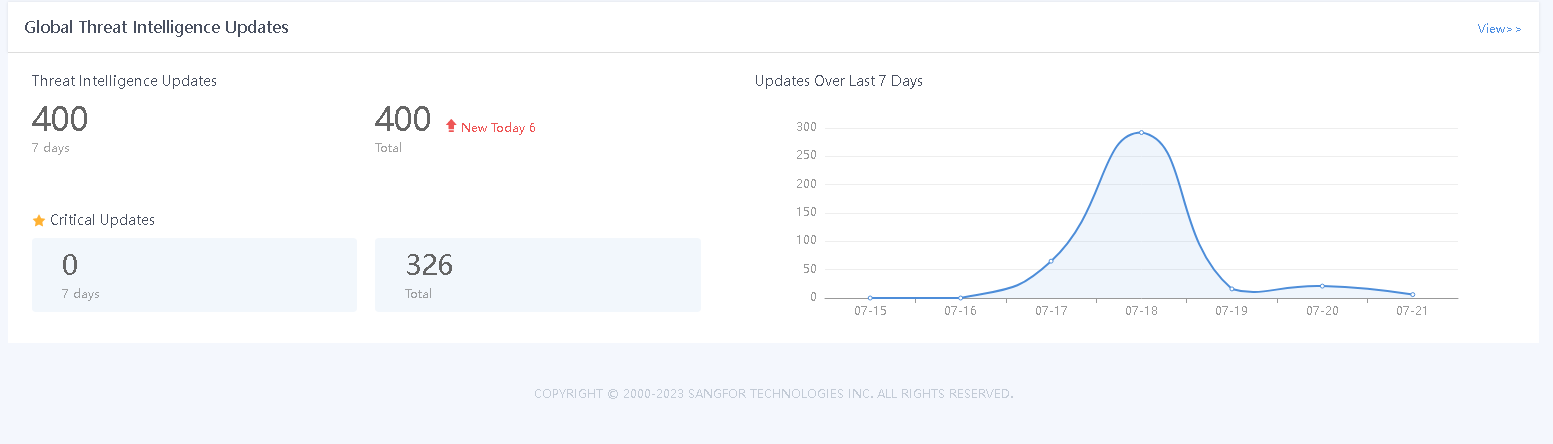Open the critical updates Total 326 card
The image size is (1553, 444).
537,275
